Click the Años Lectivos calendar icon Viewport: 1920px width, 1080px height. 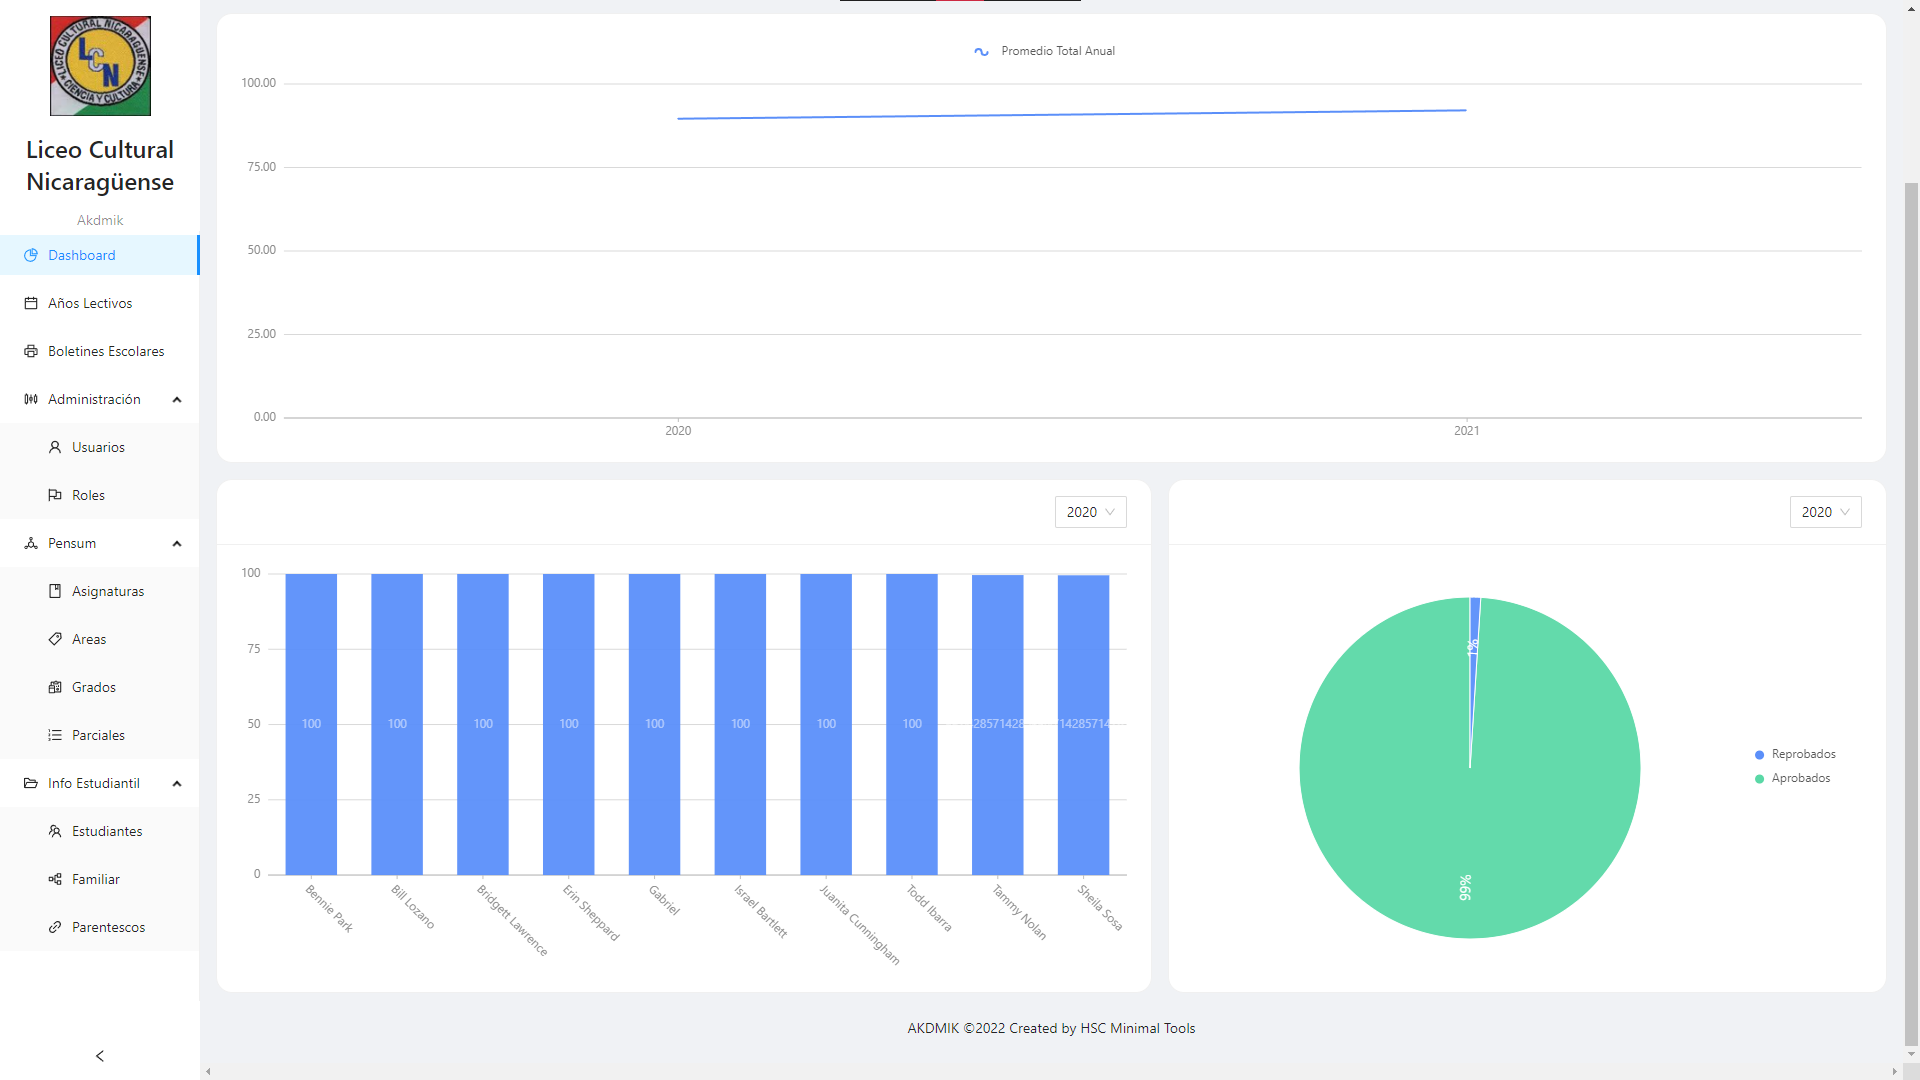coord(31,303)
